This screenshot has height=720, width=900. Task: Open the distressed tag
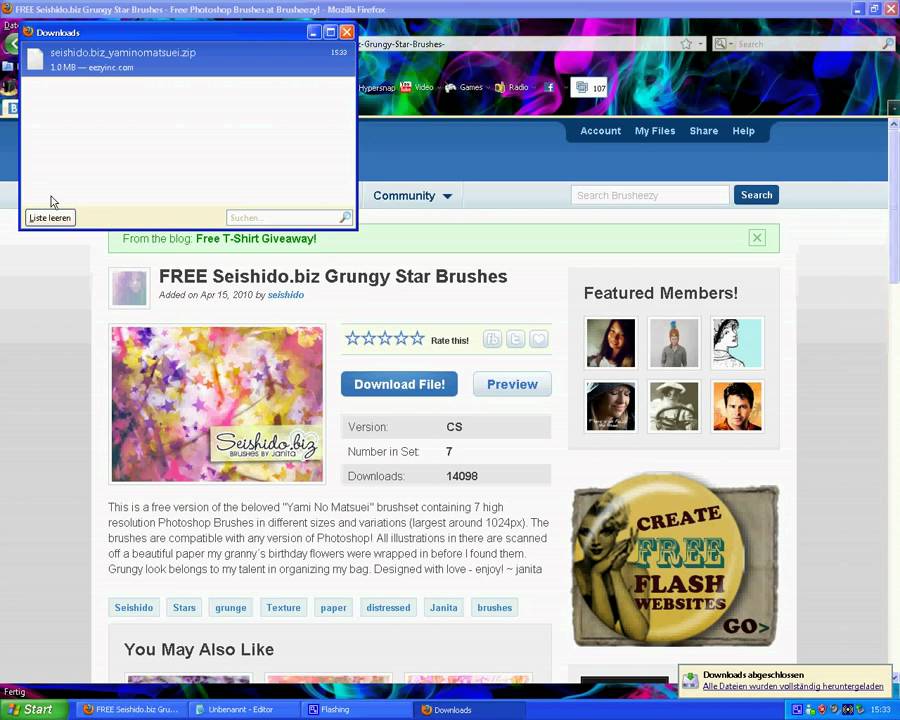(x=389, y=607)
